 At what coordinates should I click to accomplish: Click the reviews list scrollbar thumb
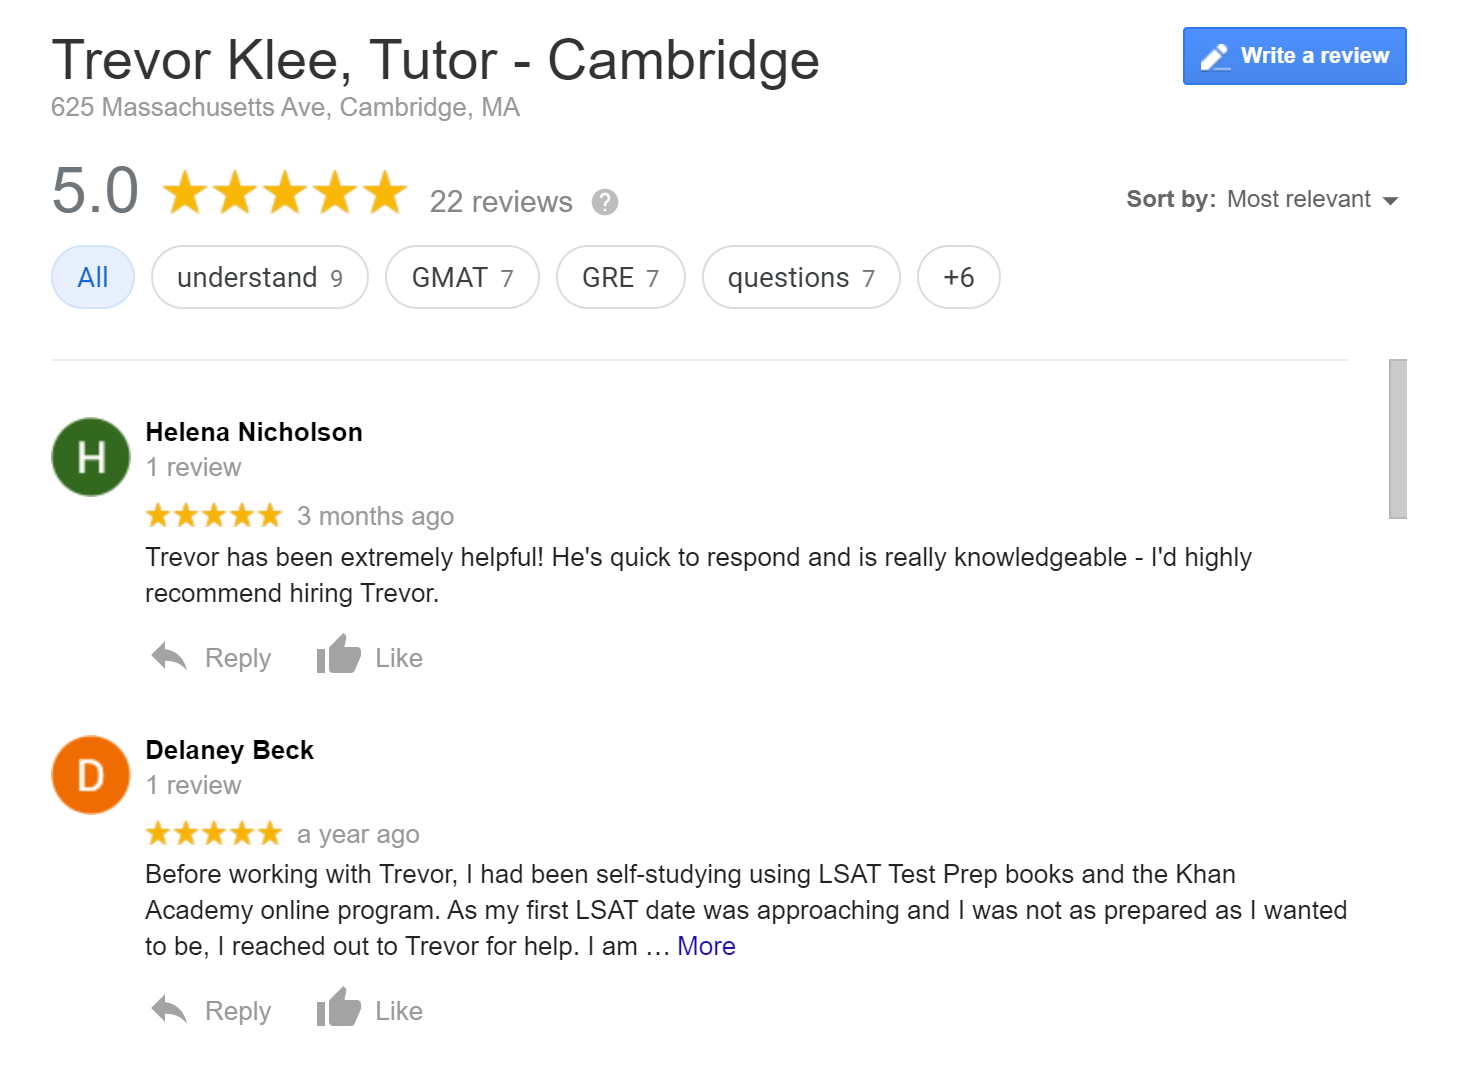[1397, 438]
